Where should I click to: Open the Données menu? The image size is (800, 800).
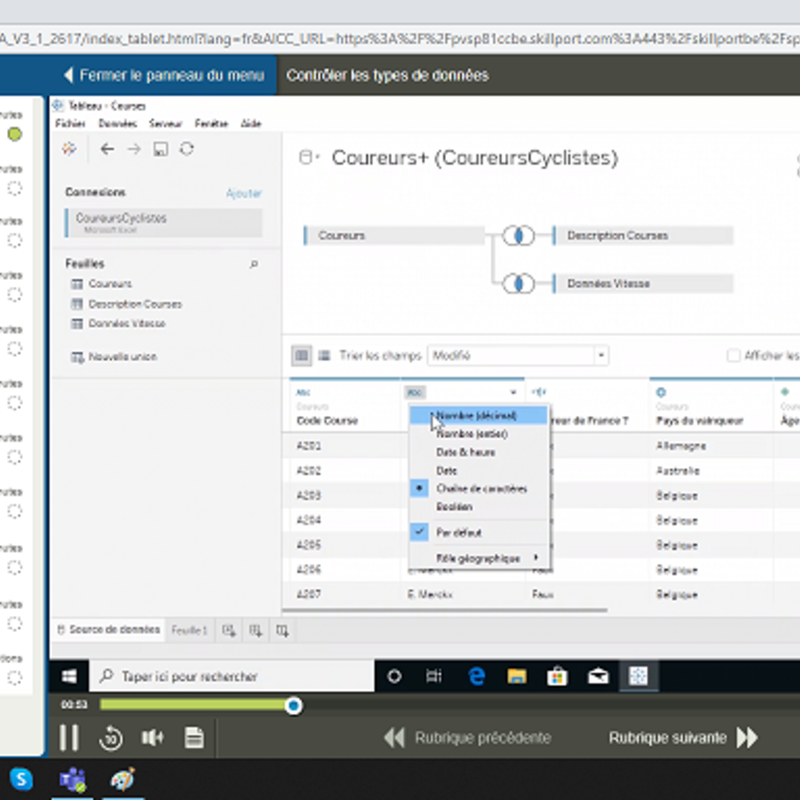tap(118, 124)
